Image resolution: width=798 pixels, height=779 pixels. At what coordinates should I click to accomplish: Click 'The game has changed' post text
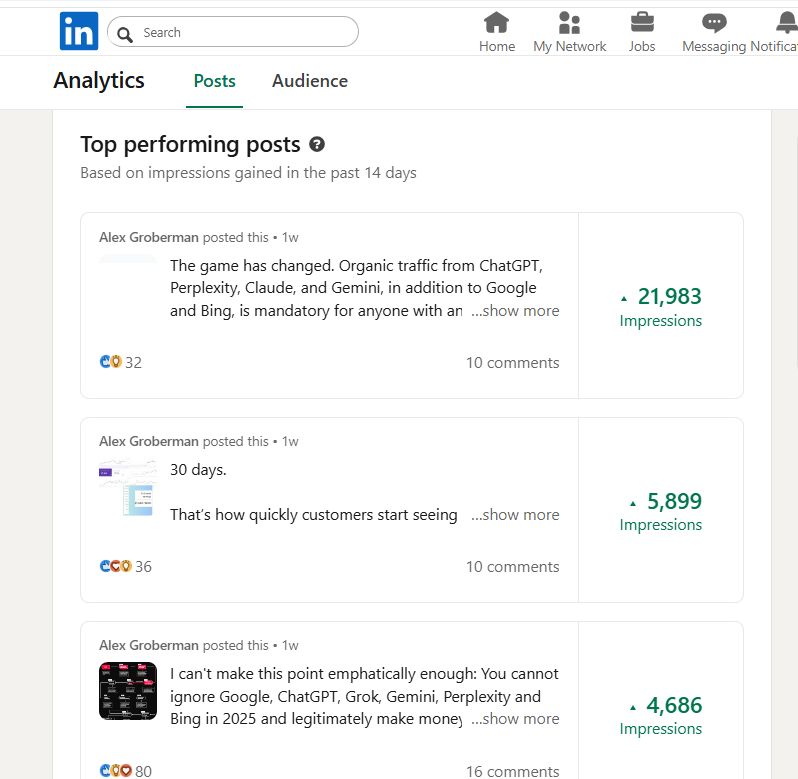click(x=356, y=288)
